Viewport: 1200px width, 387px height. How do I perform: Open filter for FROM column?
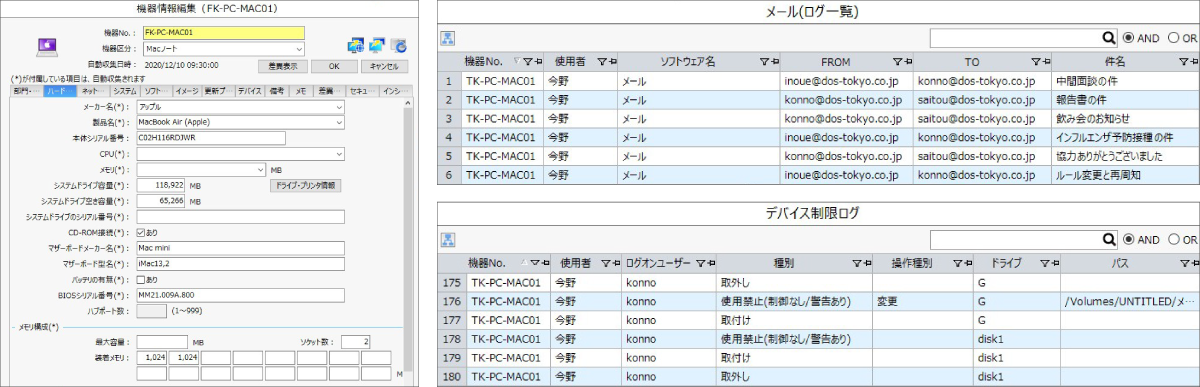coord(897,62)
